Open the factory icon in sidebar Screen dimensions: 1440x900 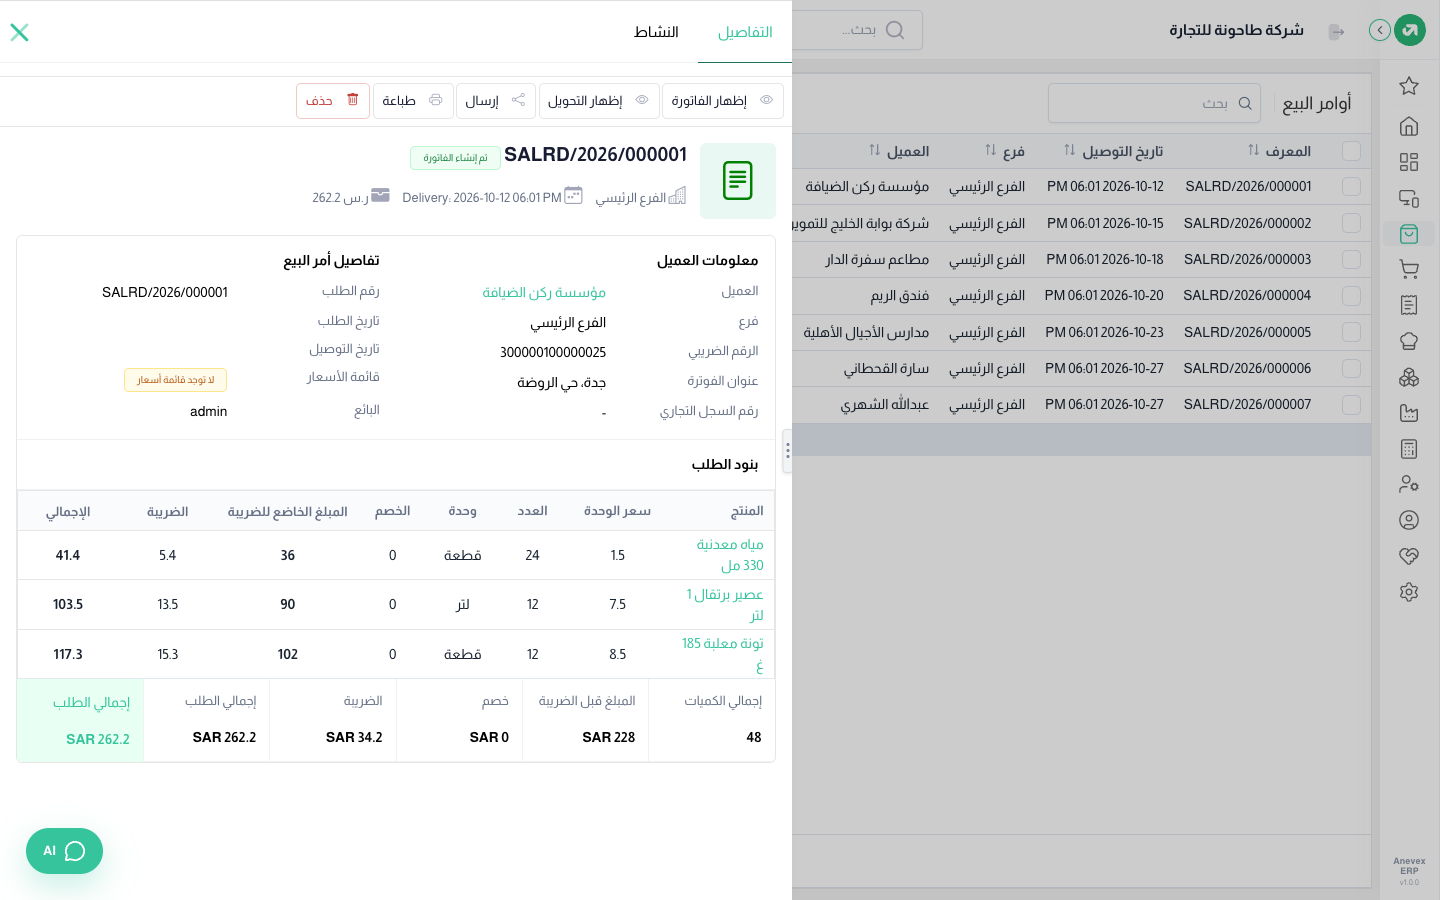pos(1409,413)
